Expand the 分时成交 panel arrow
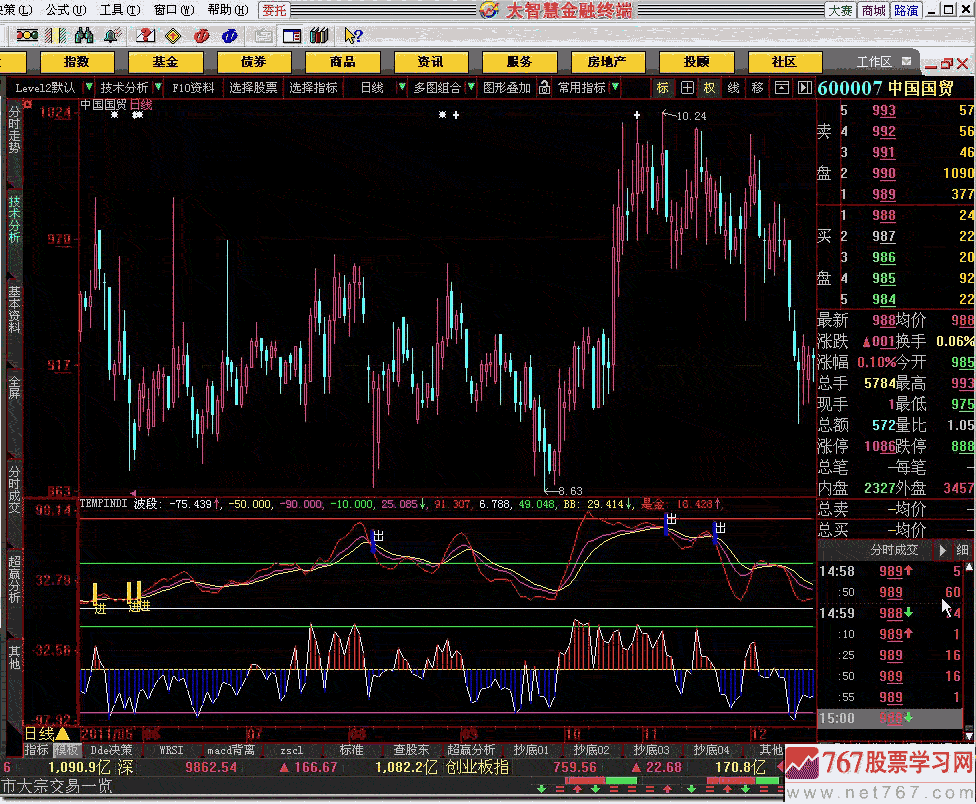976x804 pixels. (942, 549)
